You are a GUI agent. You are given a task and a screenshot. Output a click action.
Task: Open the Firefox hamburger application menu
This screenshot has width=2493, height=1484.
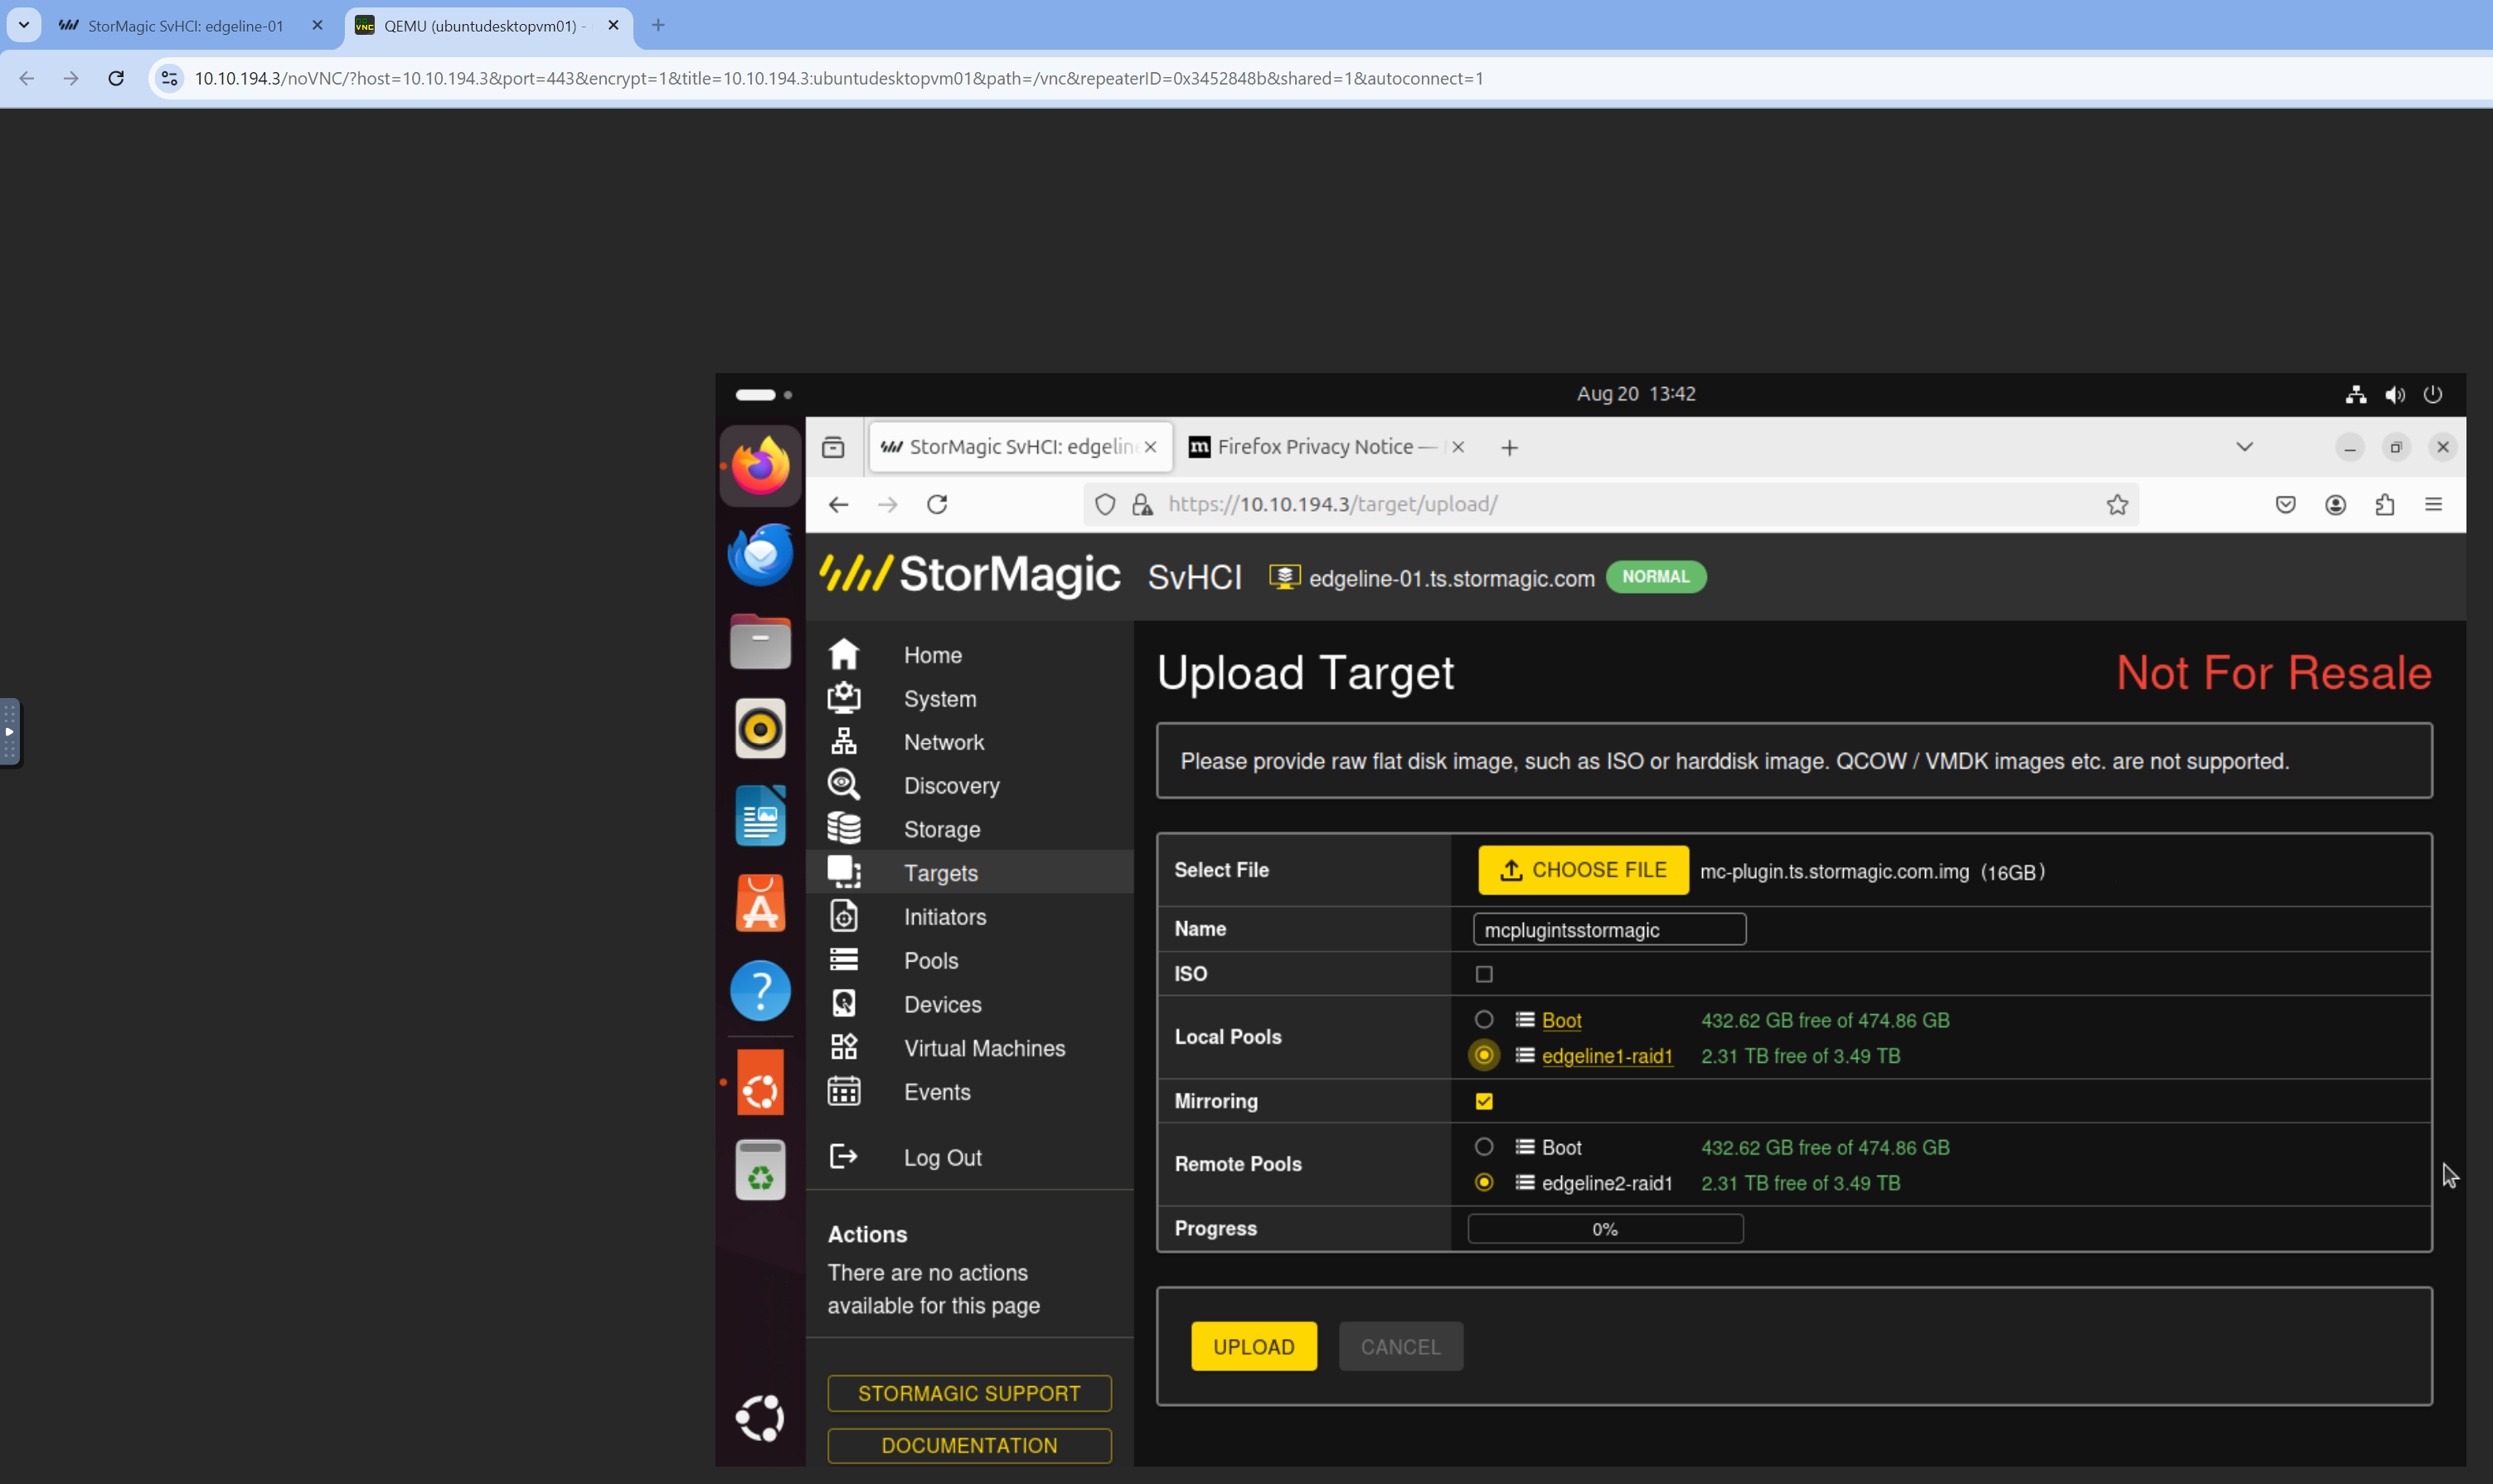[x=2434, y=504]
